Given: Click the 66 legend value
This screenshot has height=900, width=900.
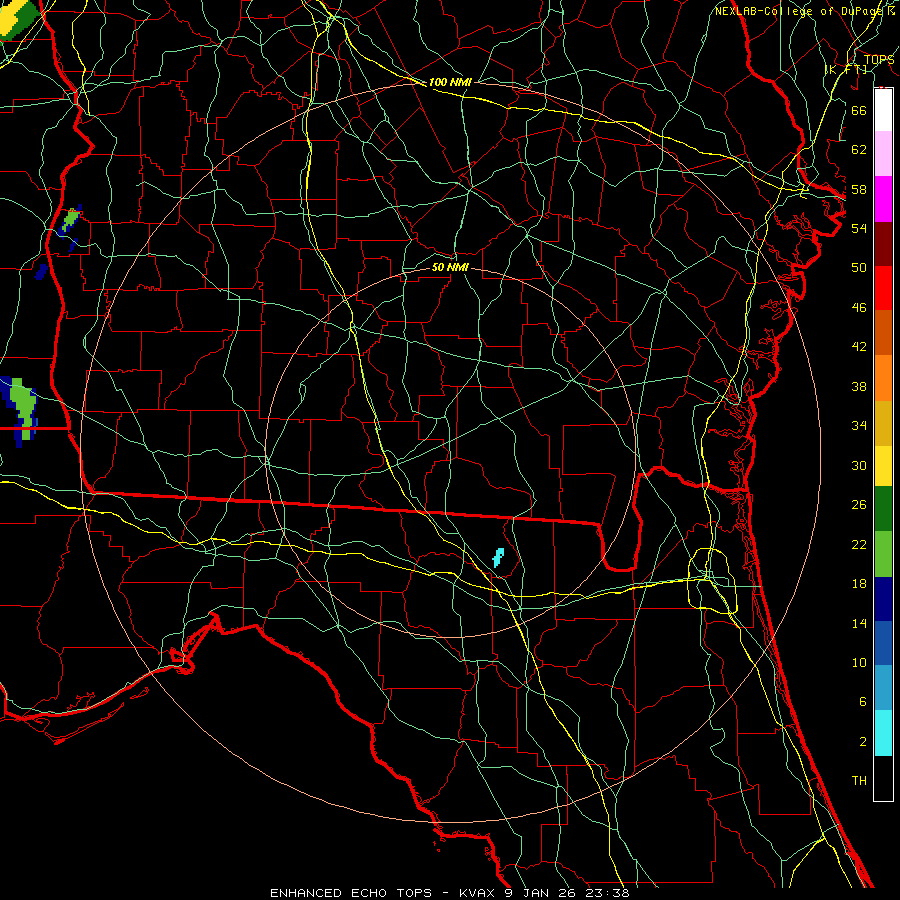Looking at the screenshot, I should tap(859, 110).
